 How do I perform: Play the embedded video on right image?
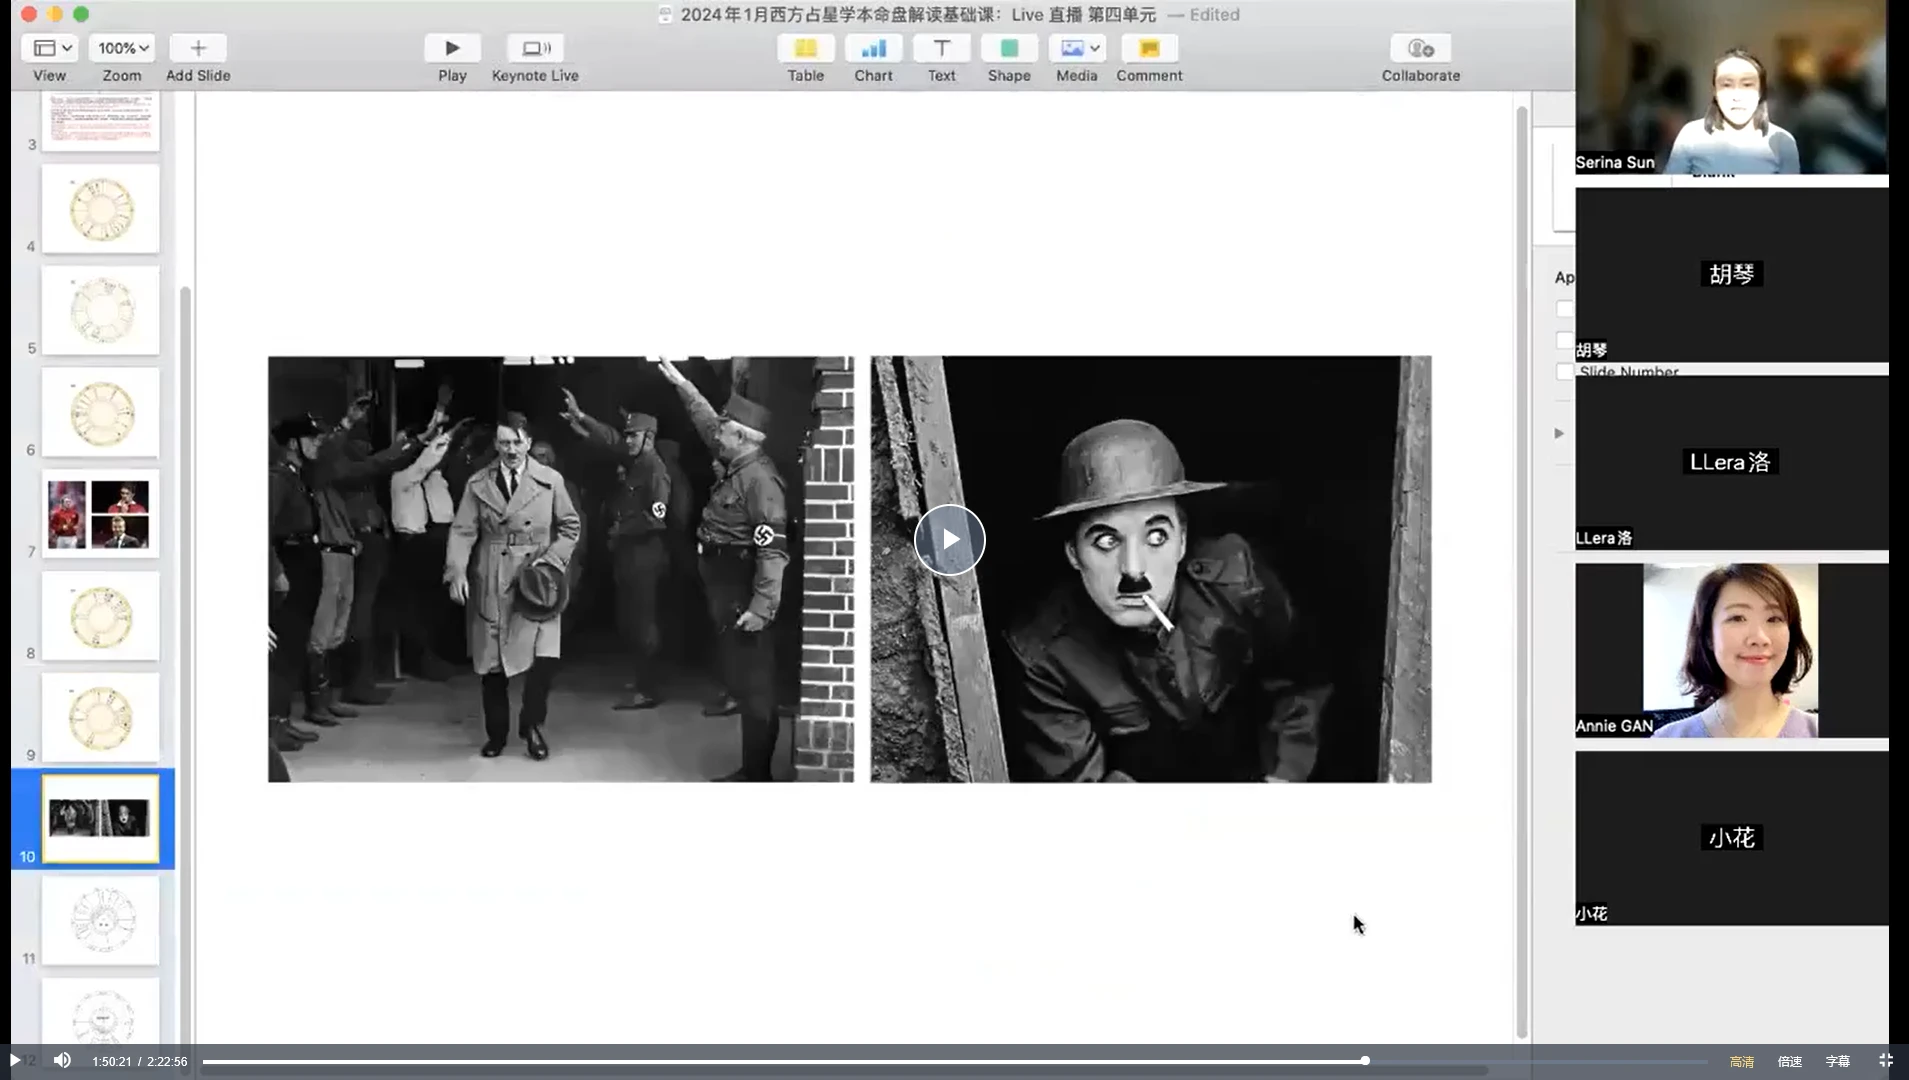point(949,540)
